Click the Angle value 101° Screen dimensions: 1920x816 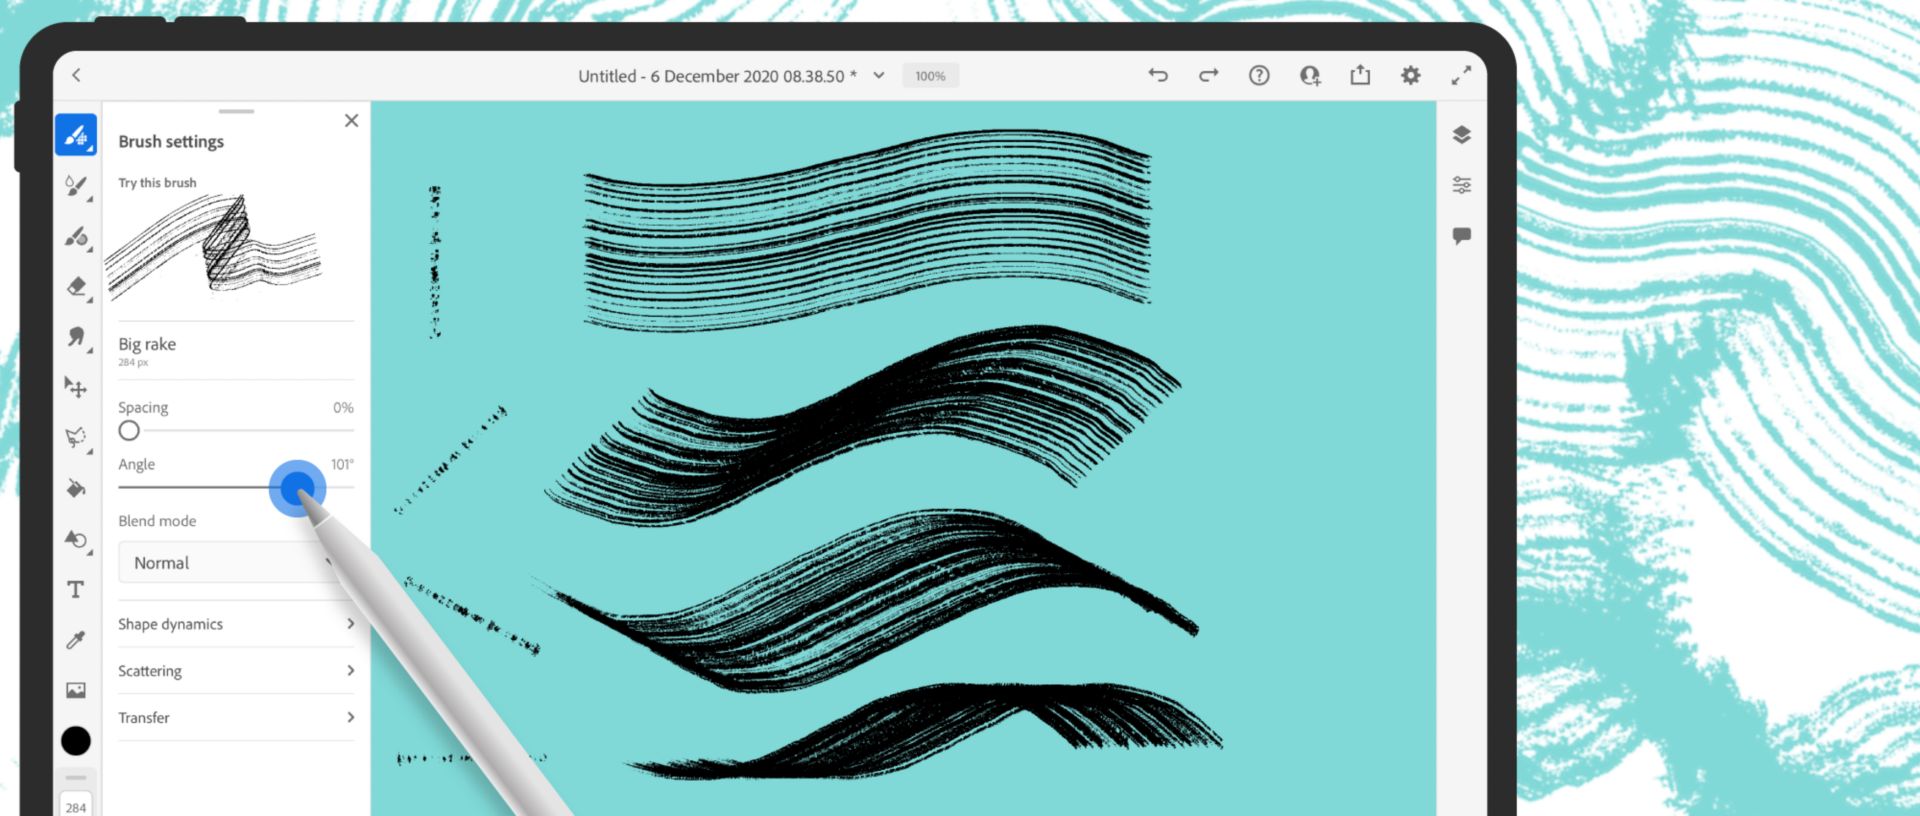(342, 464)
